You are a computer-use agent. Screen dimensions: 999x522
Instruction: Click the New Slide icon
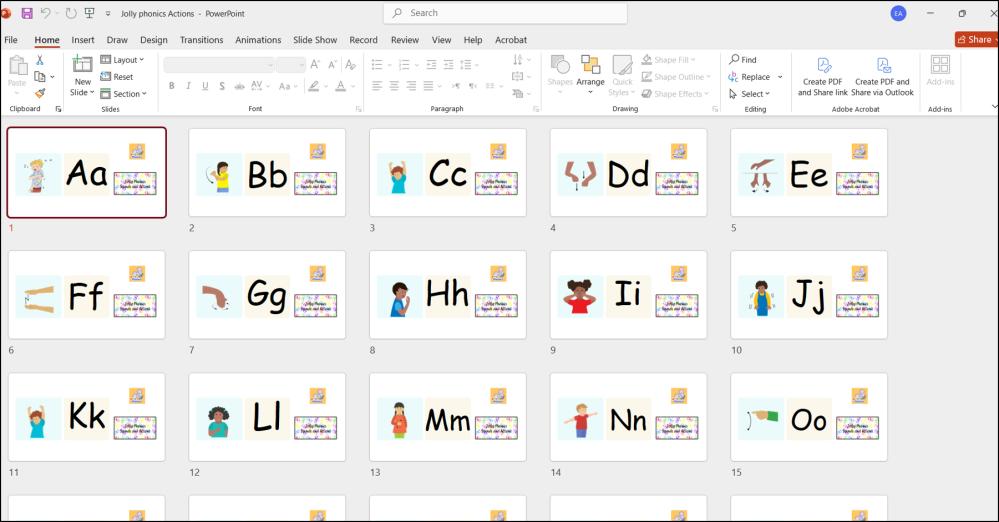[x=82, y=65]
